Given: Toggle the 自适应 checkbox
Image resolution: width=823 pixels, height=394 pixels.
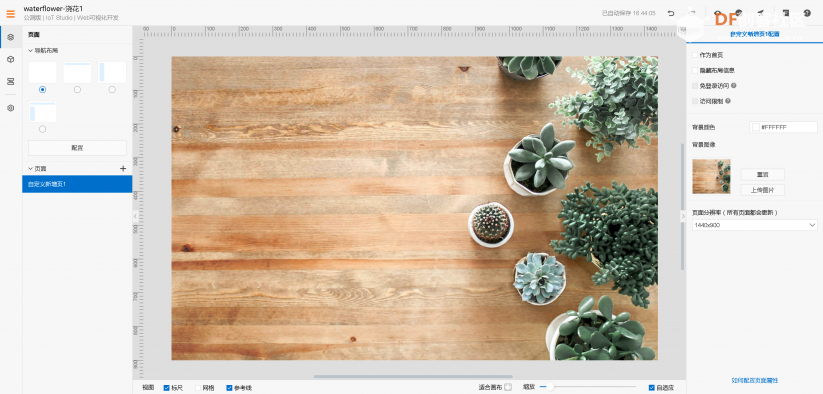Looking at the screenshot, I should pyautogui.click(x=652, y=388).
